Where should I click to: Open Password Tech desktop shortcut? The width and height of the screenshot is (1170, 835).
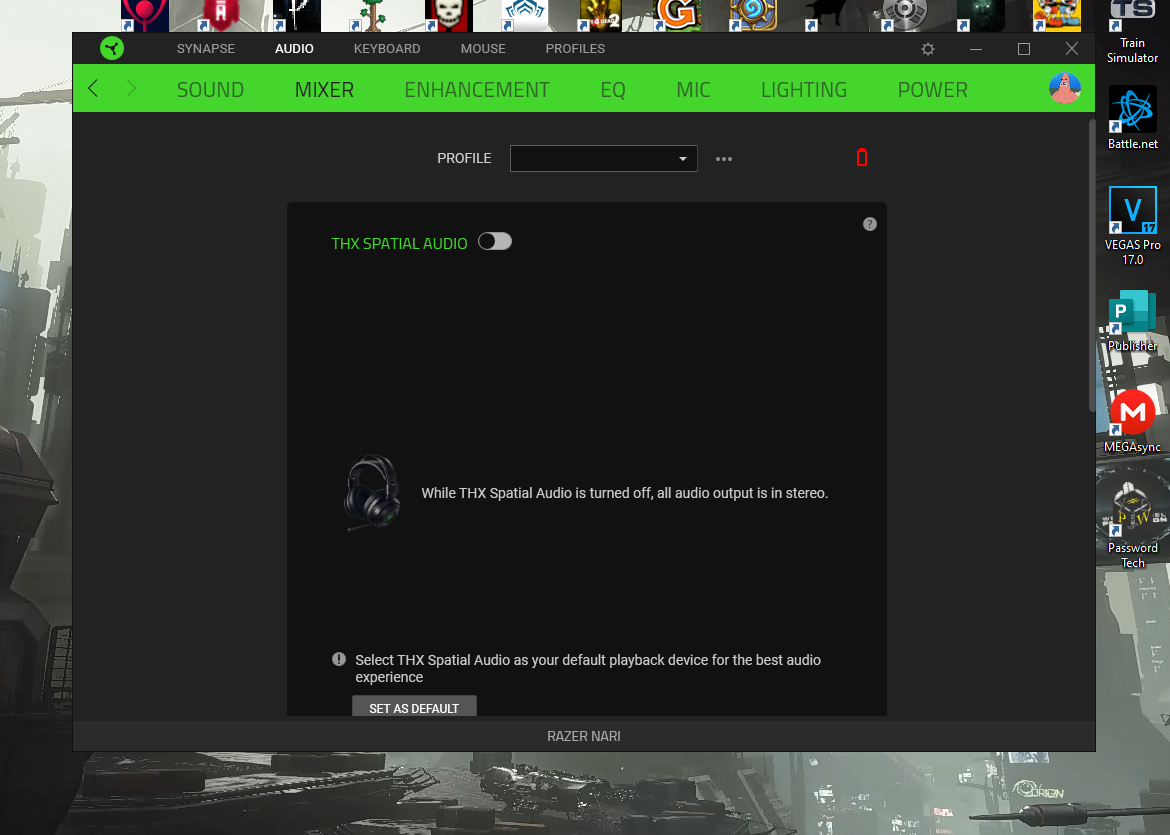pos(1132,525)
